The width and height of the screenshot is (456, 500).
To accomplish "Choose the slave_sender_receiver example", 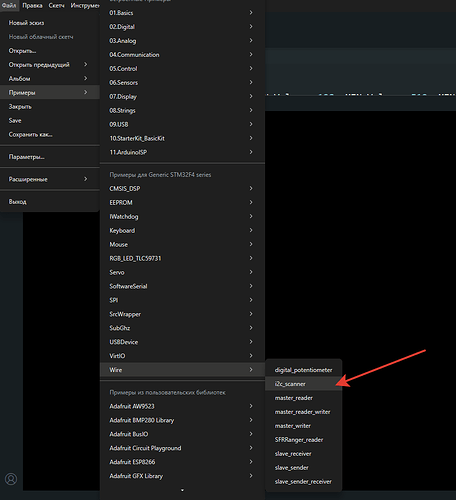I will click(x=304, y=482).
